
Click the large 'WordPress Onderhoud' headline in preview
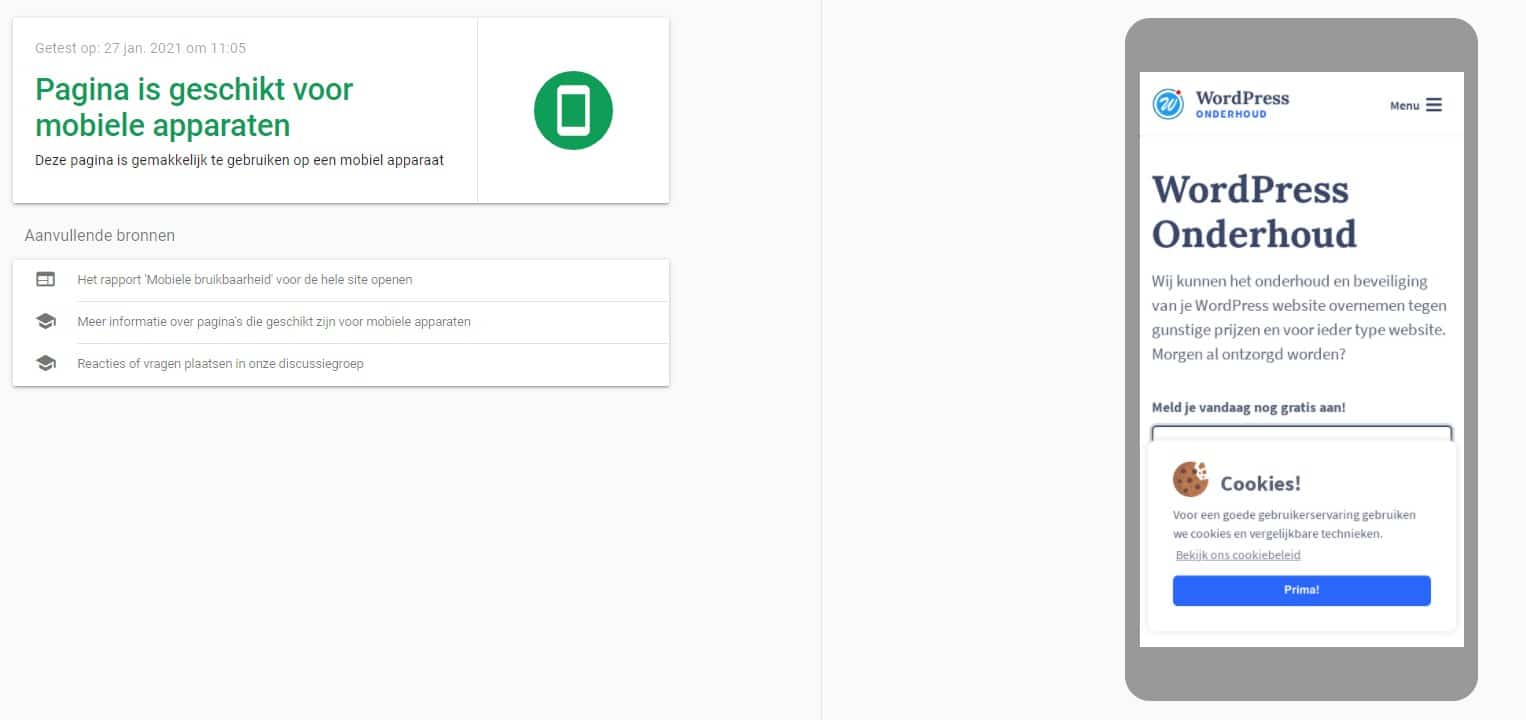(x=1254, y=211)
